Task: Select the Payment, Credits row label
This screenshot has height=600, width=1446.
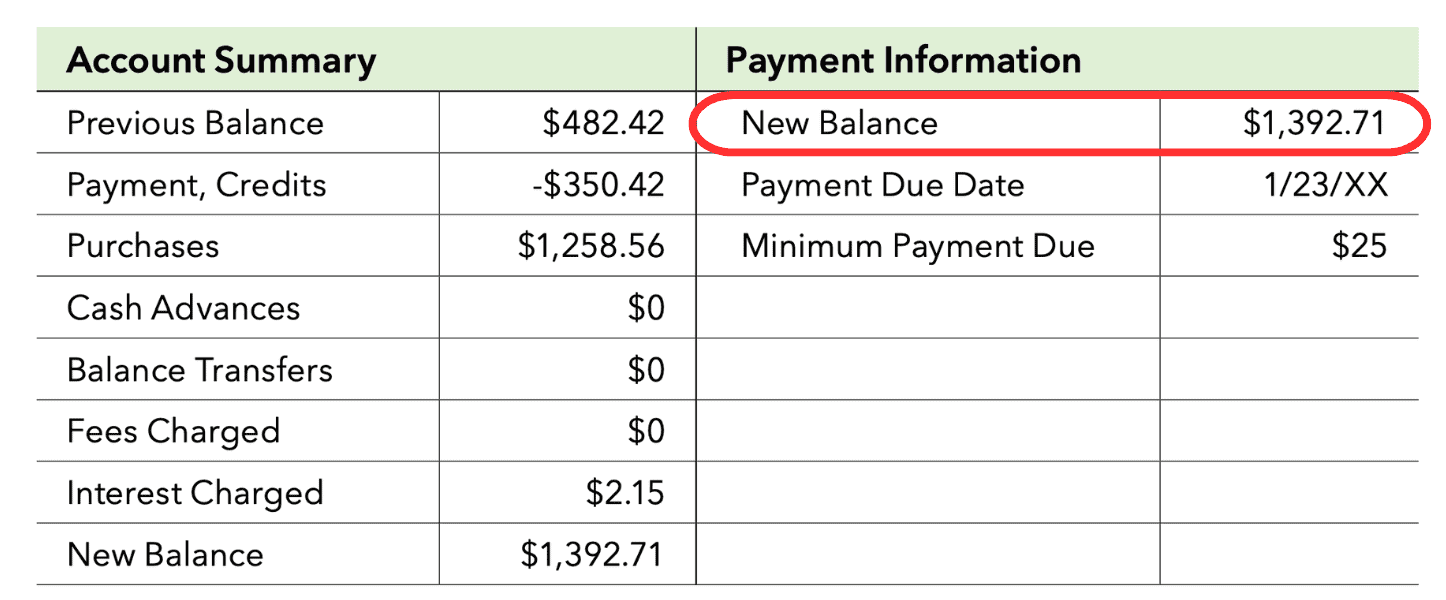Action: [x=196, y=185]
